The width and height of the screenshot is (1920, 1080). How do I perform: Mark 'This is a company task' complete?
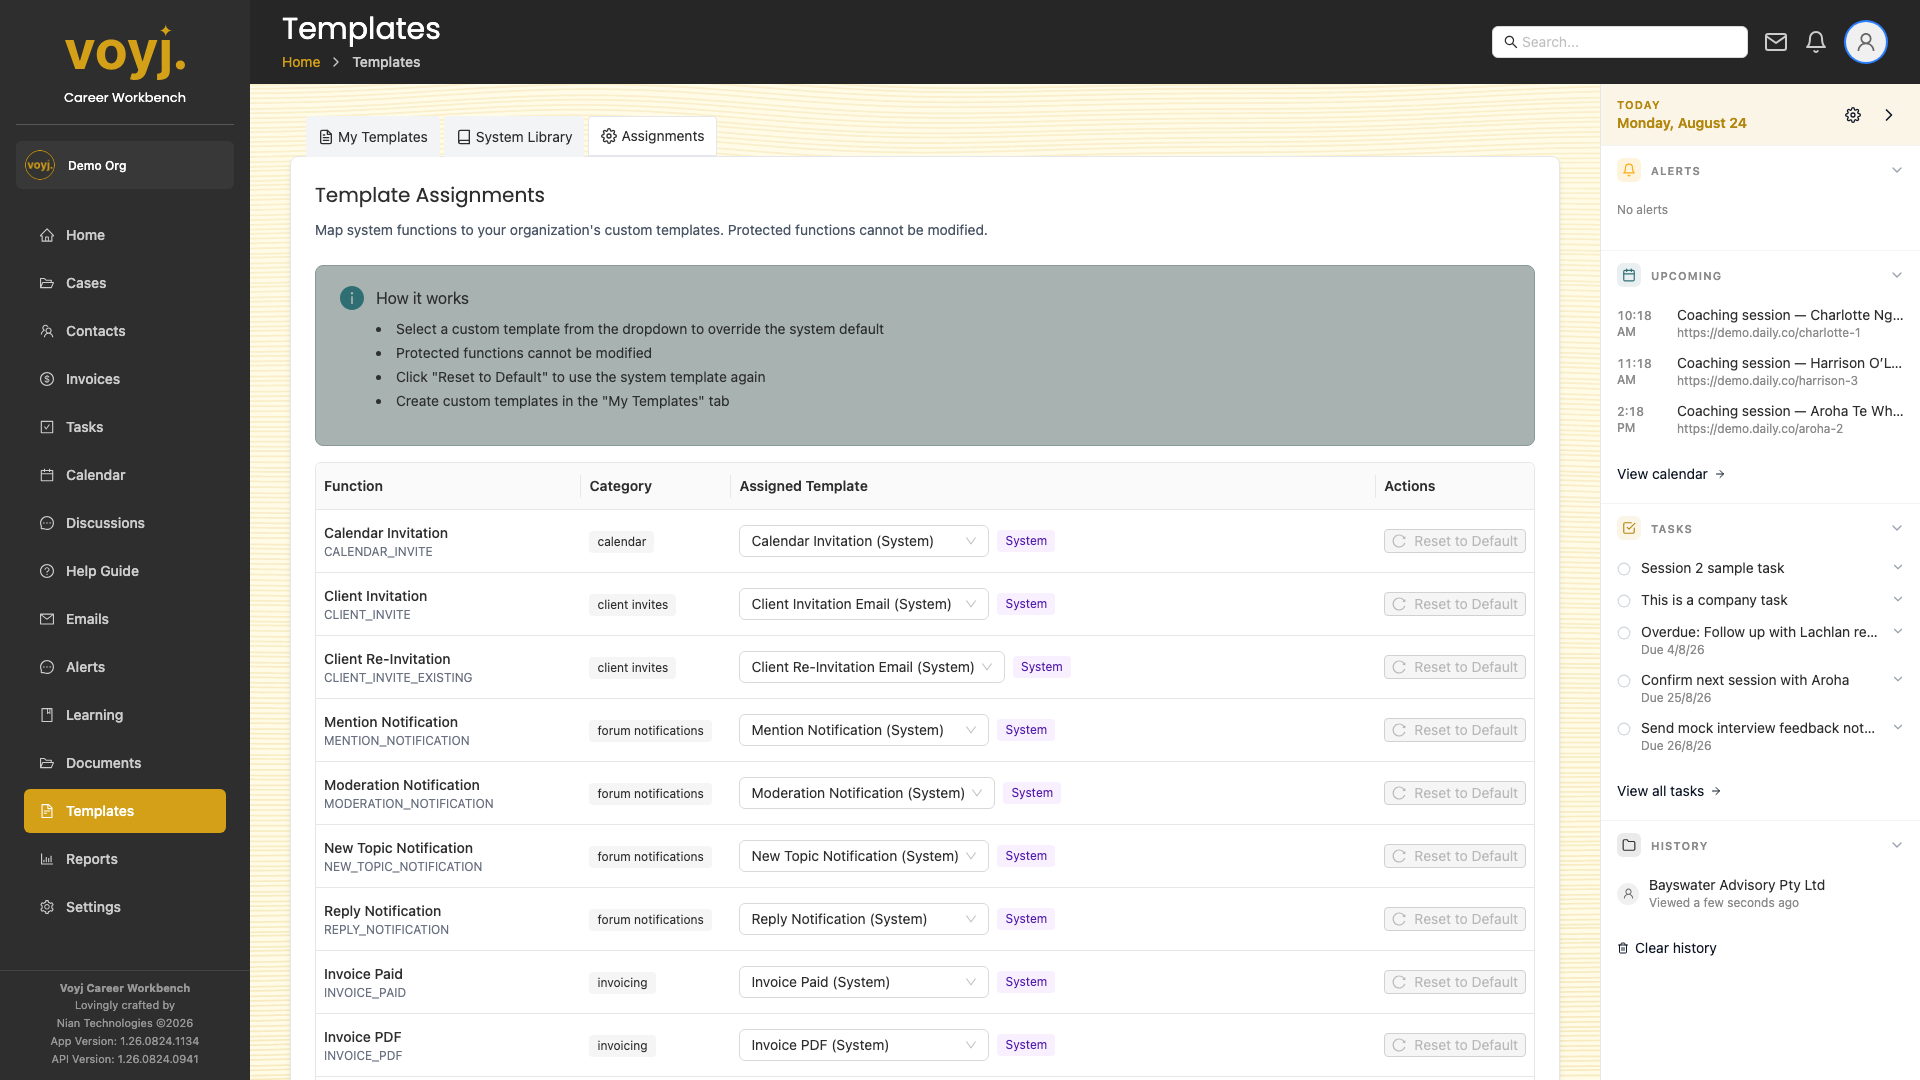[1624, 601]
